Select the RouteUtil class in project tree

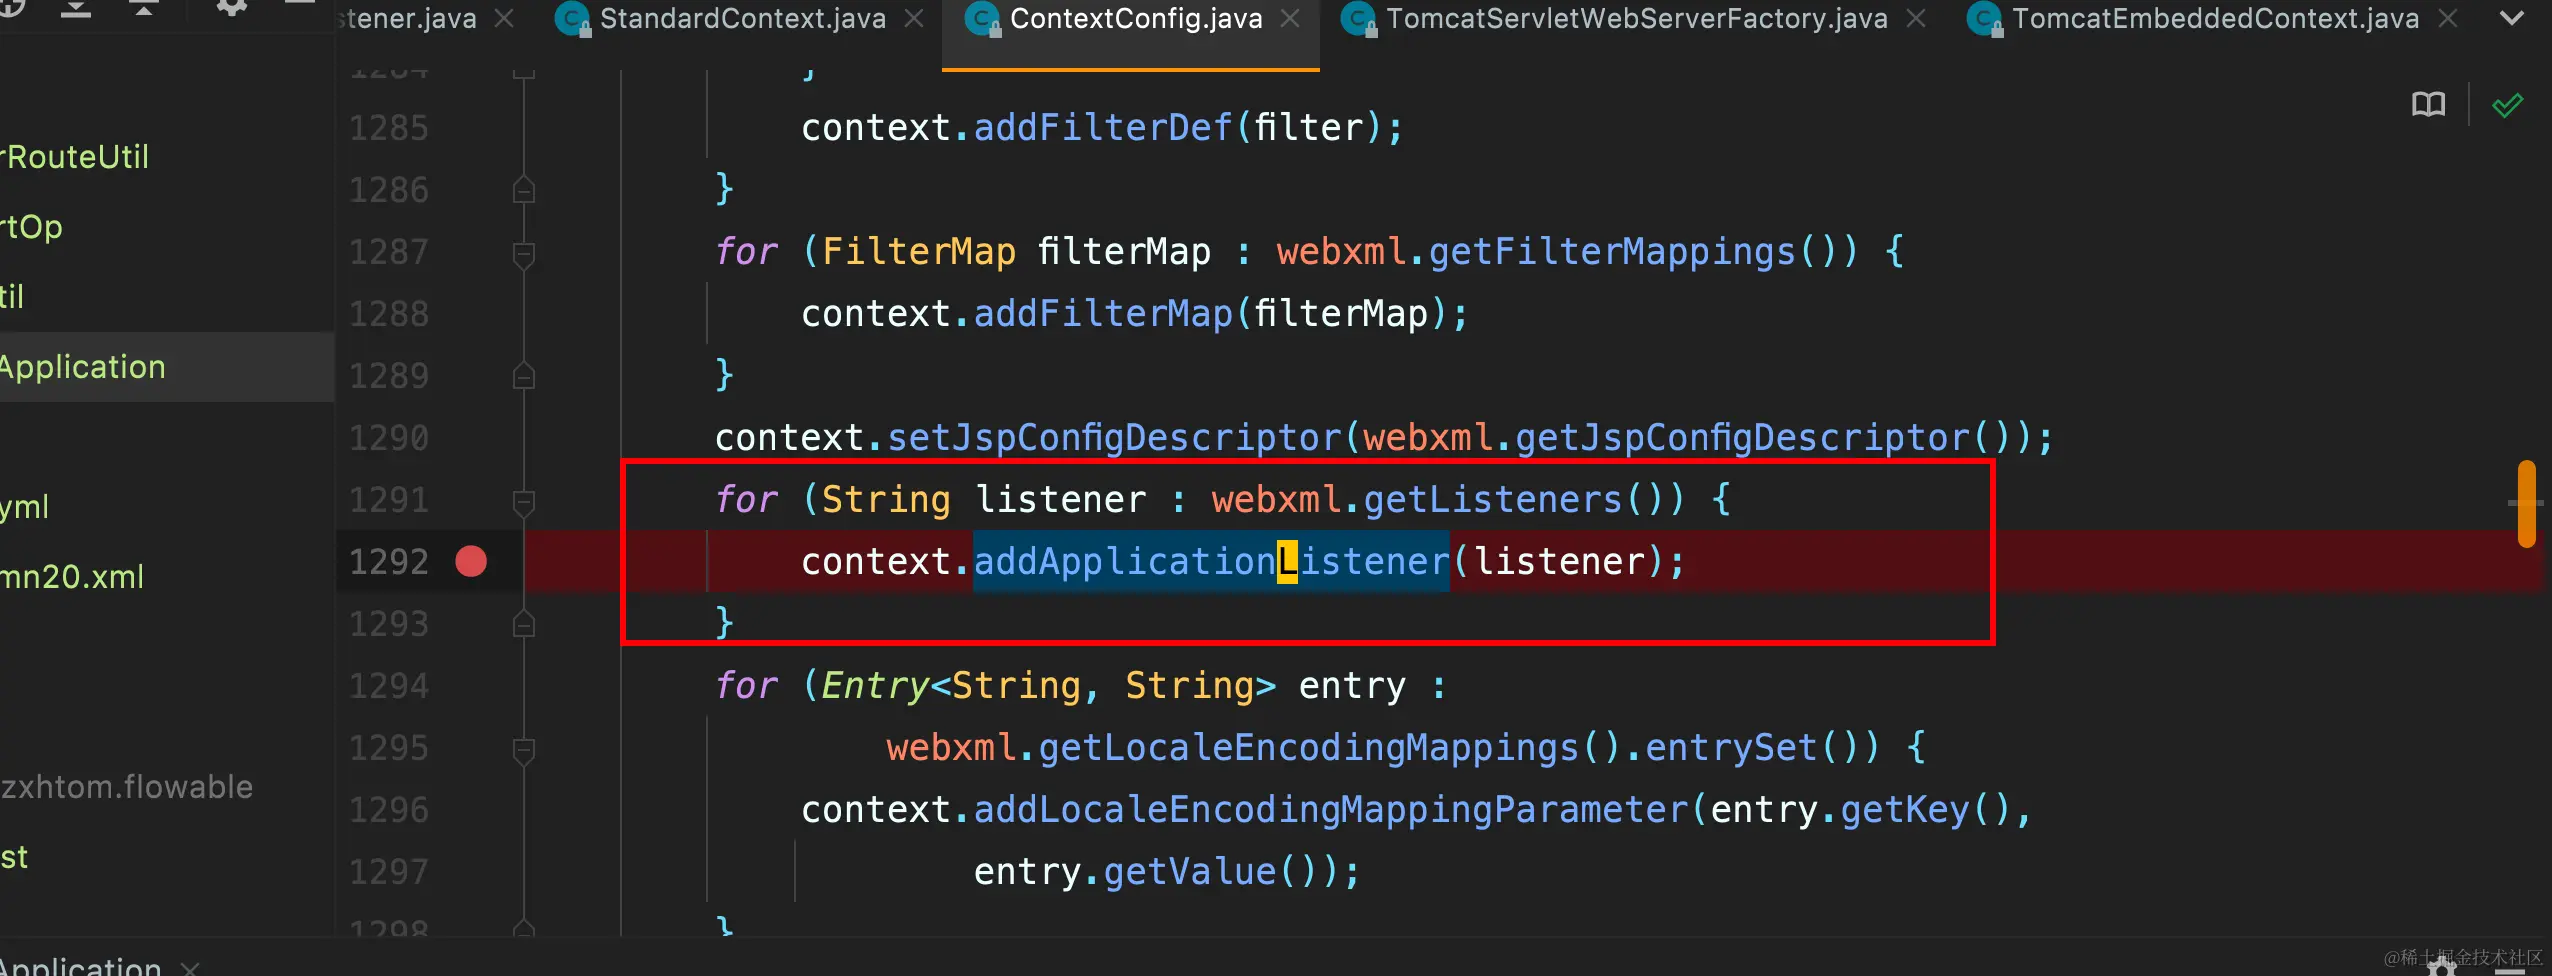pyautogui.click(x=75, y=157)
